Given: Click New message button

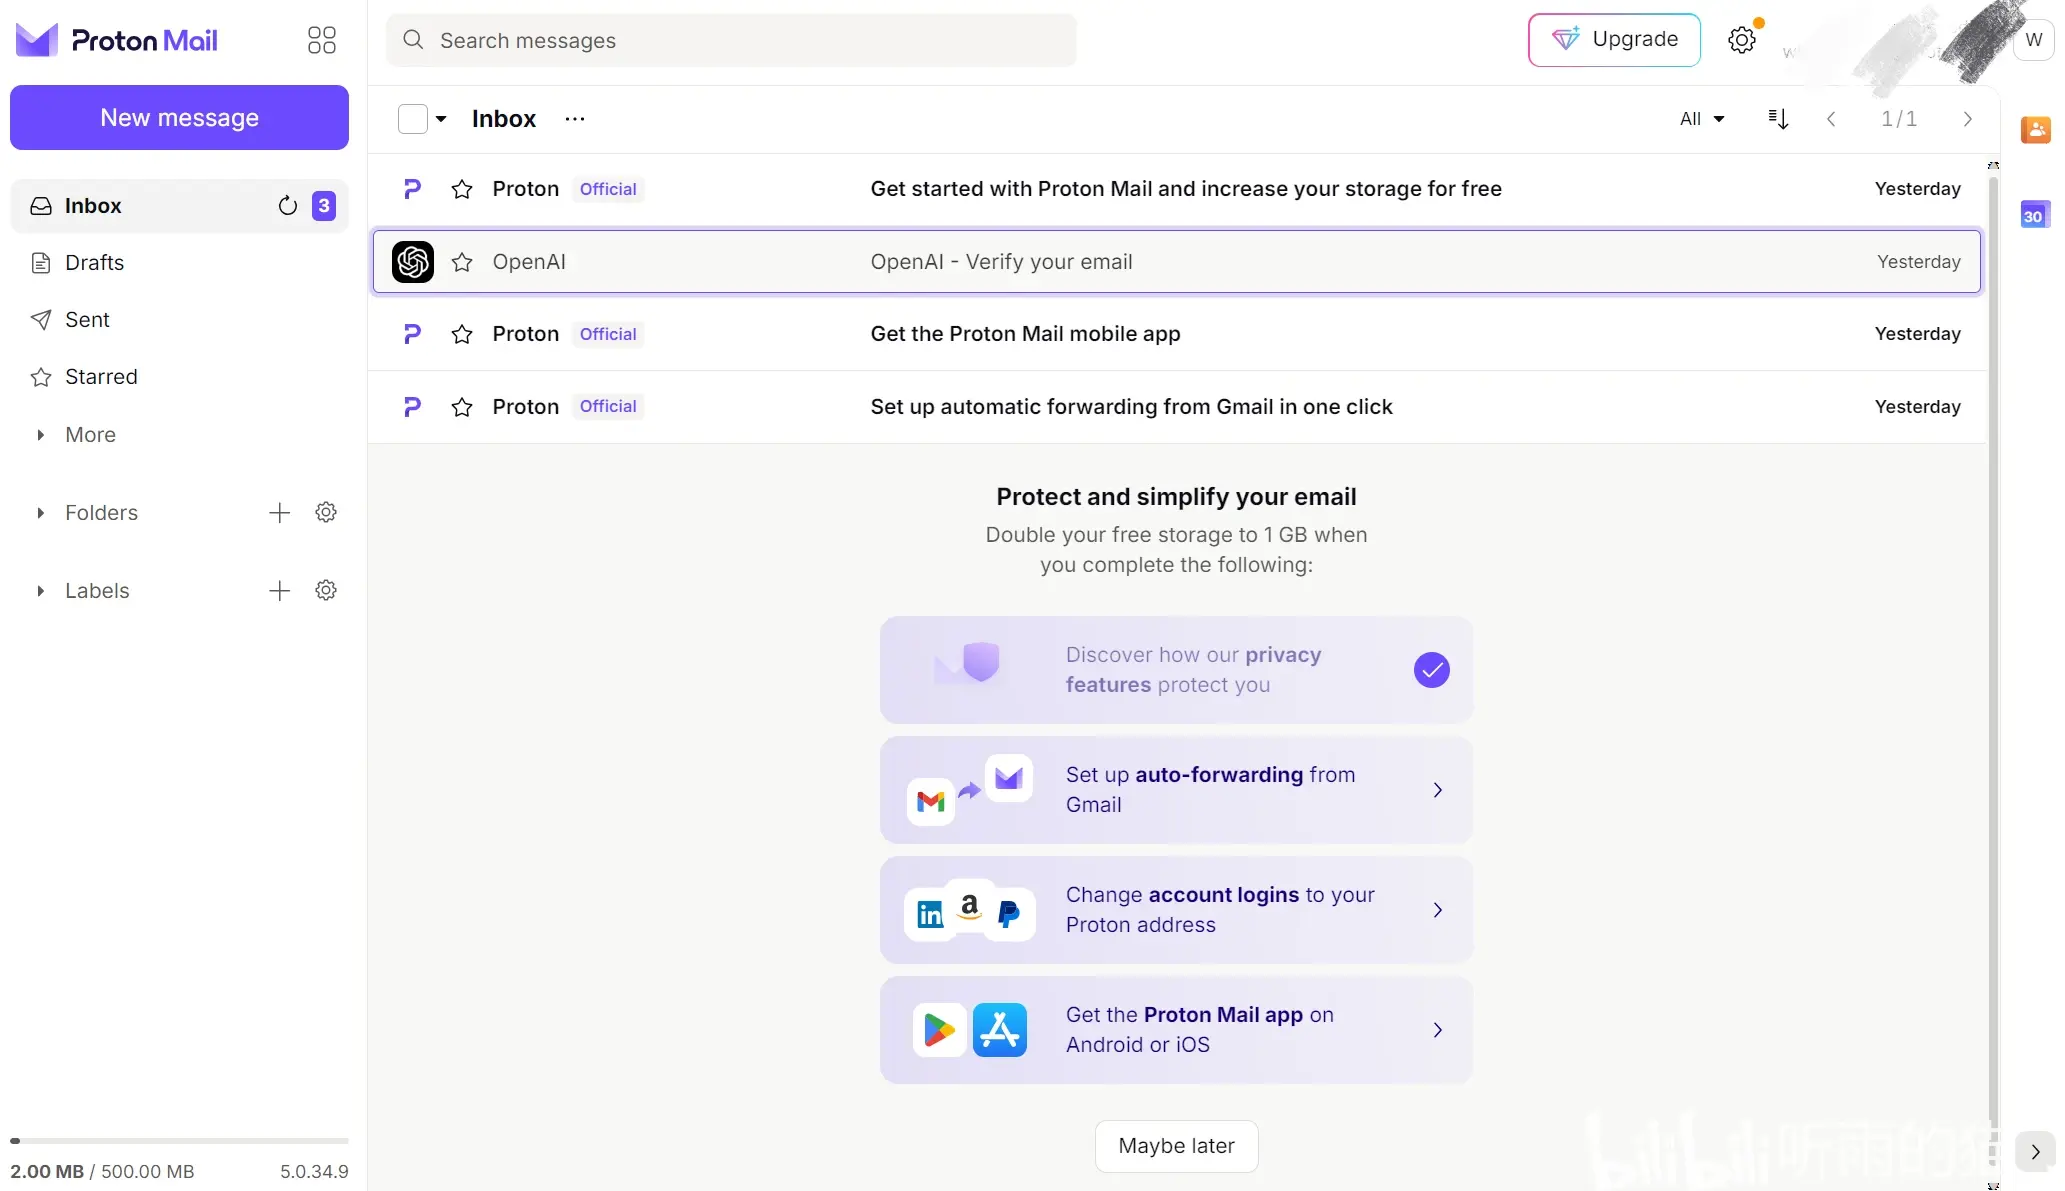Looking at the screenshot, I should (x=179, y=118).
